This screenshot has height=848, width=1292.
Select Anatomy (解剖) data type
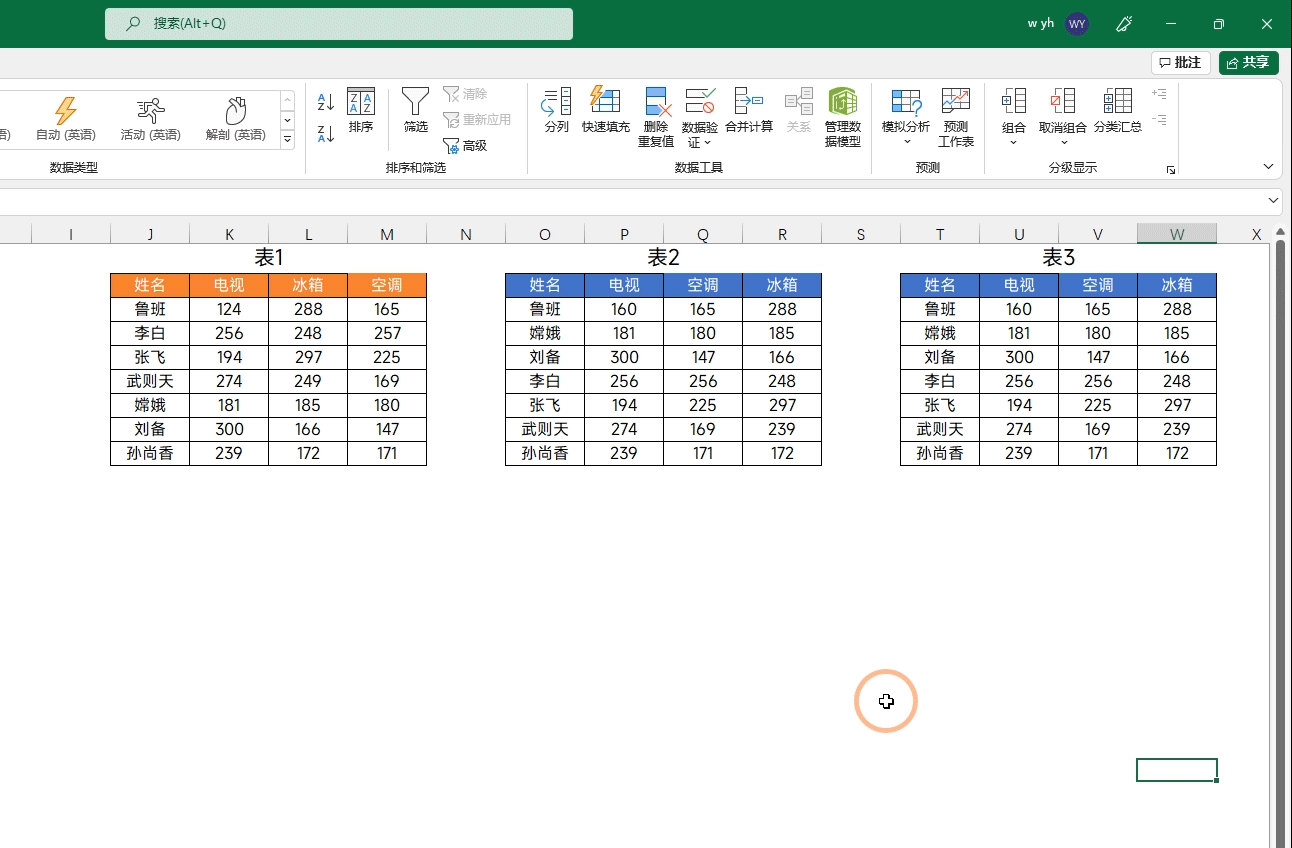pyautogui.click(x=236, y=118)
